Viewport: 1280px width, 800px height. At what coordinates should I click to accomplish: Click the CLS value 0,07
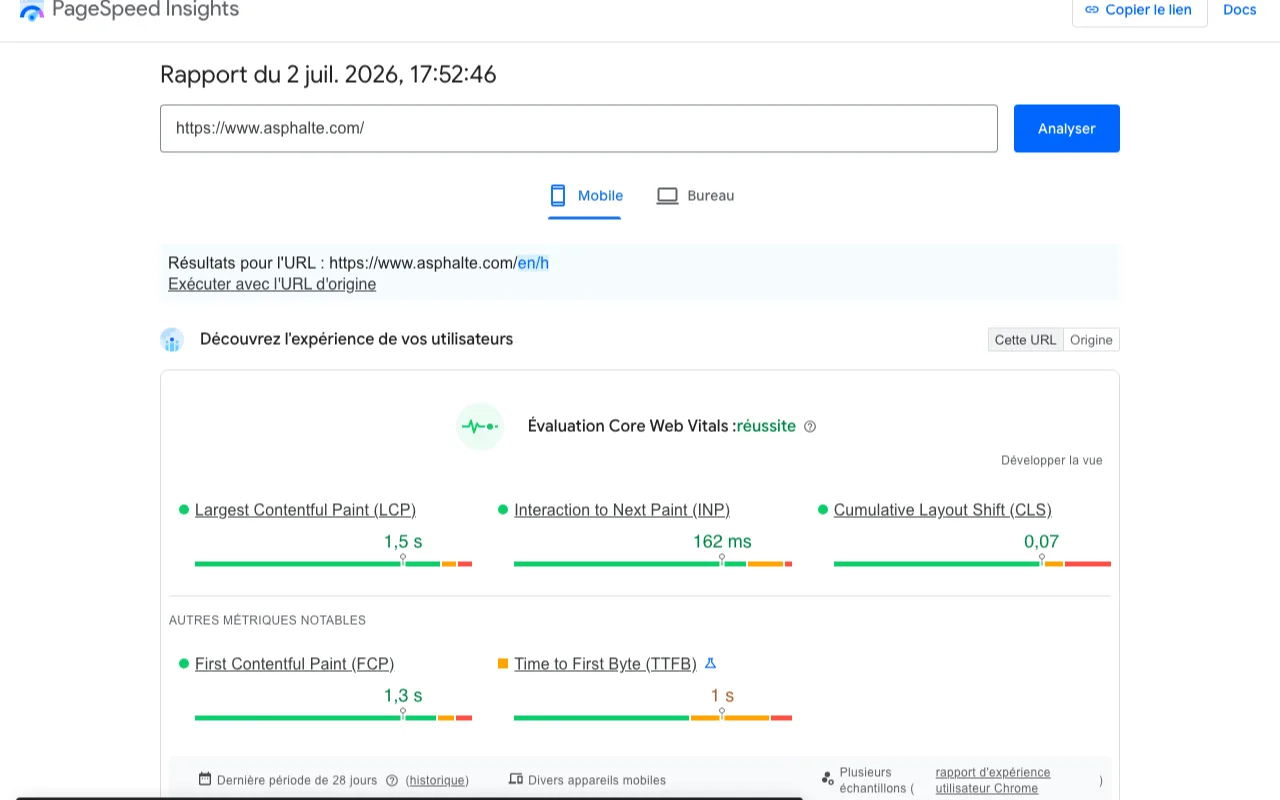point(1041,542)
